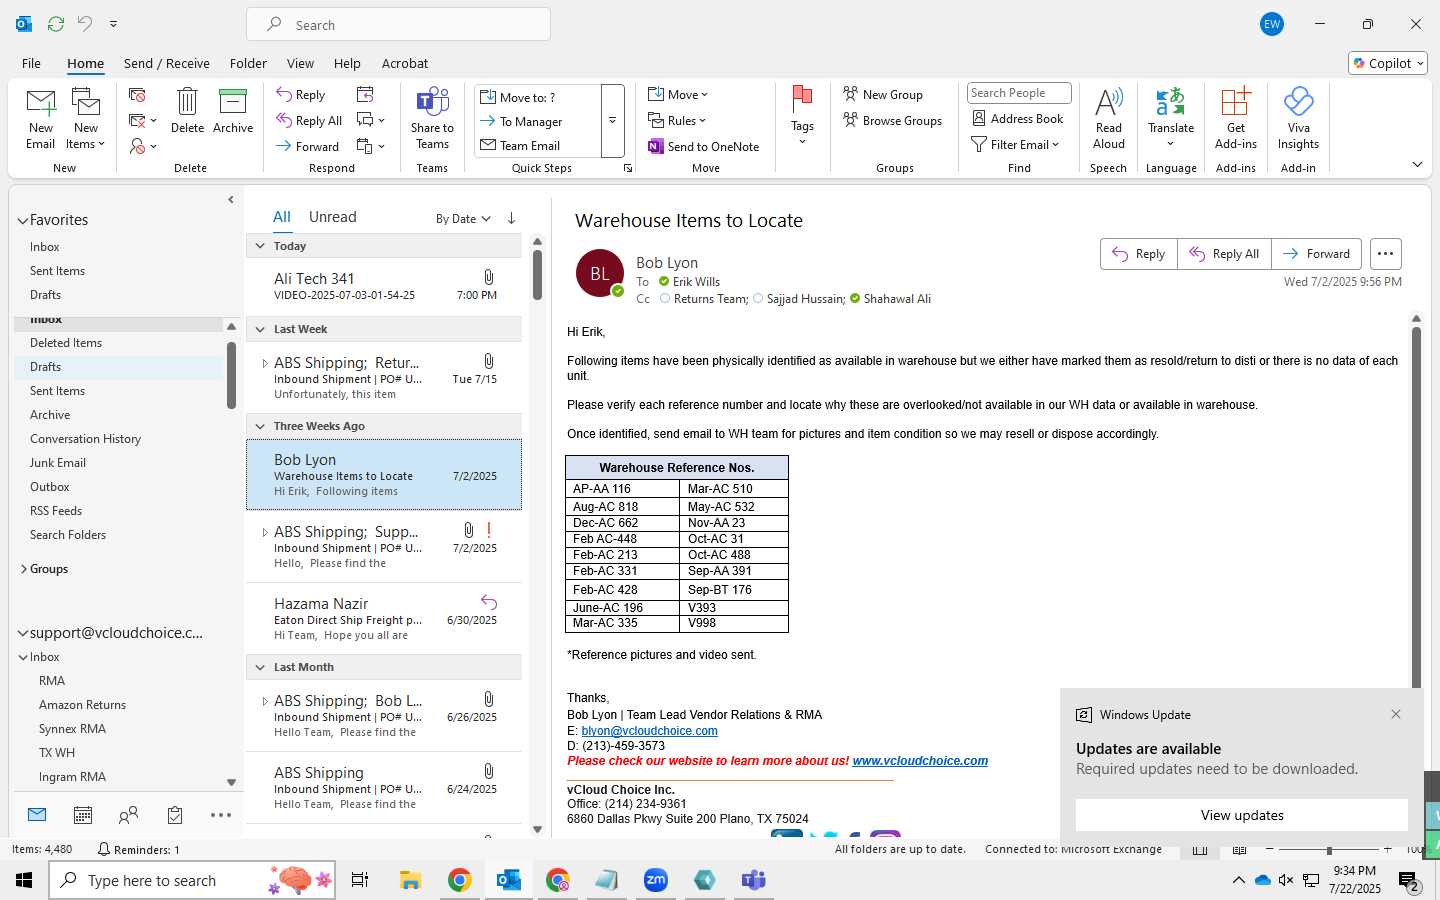Open the View ribbon tab
This screenshot has width=1440, height=900.
click(x=300, y=63)
